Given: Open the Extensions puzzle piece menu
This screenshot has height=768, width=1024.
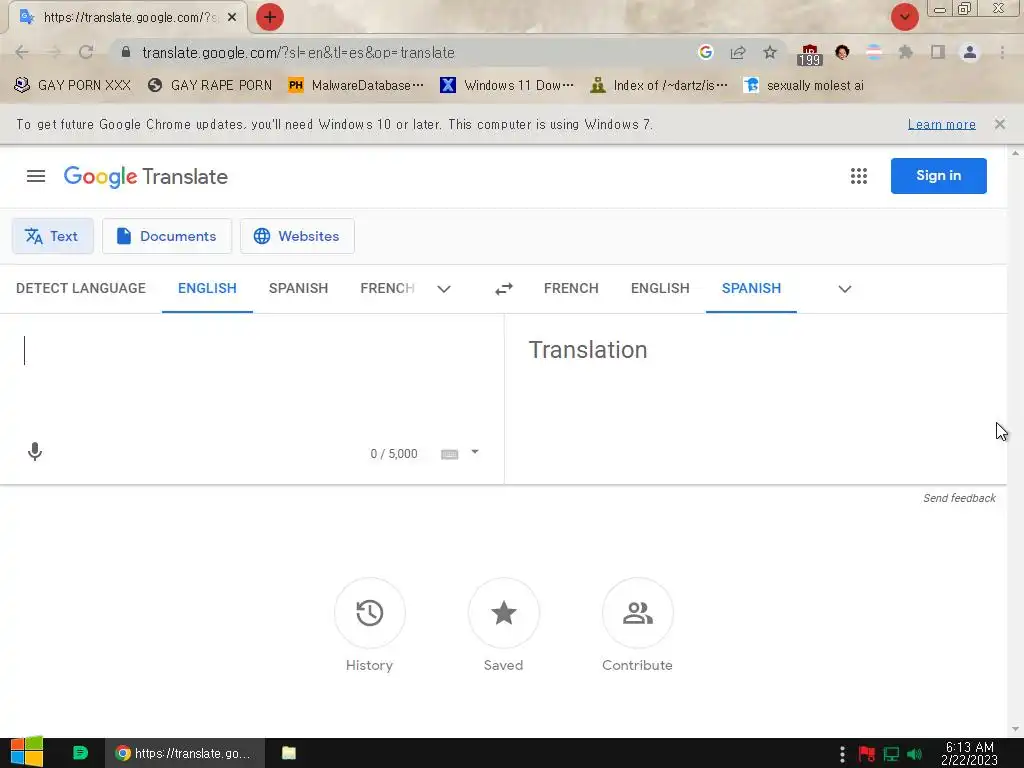Looking at the screenshot, I should click(x=906, y=52).
